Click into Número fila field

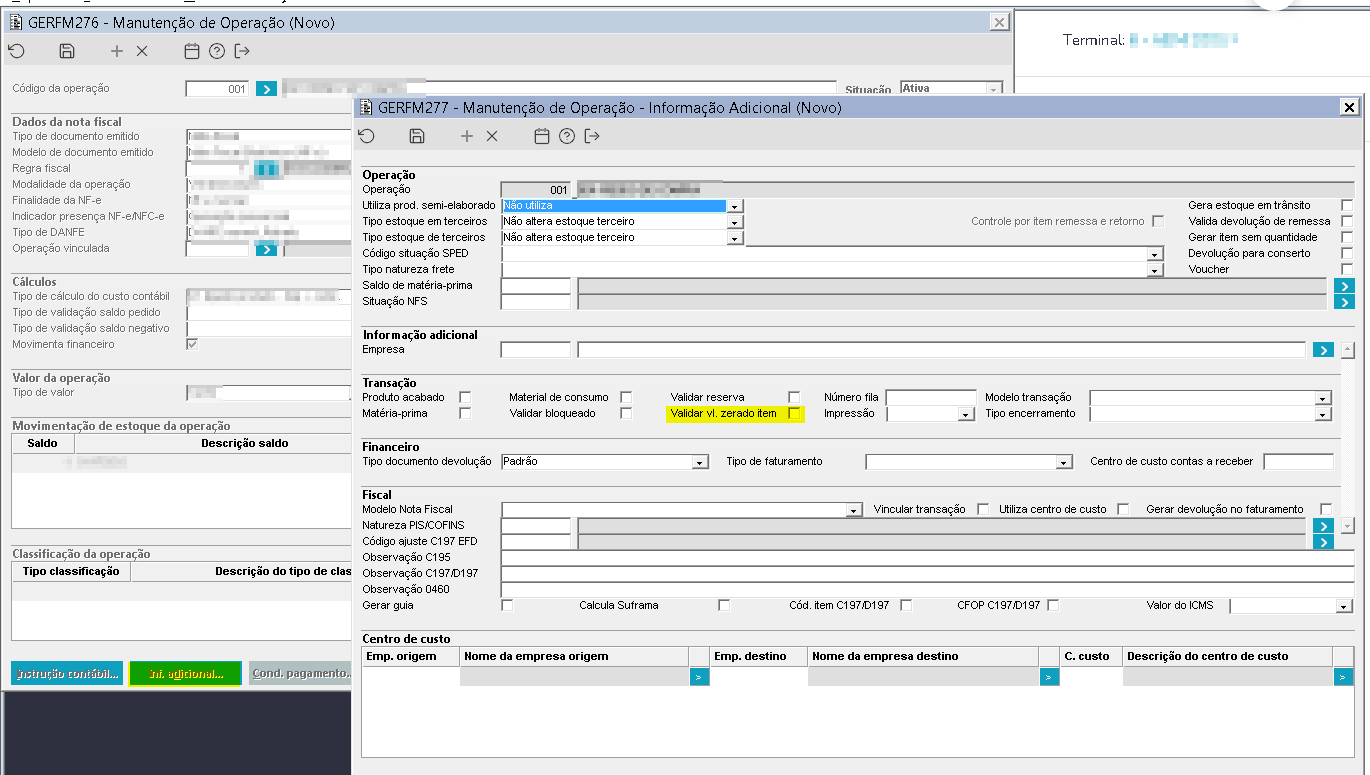(x=931, y=397)
